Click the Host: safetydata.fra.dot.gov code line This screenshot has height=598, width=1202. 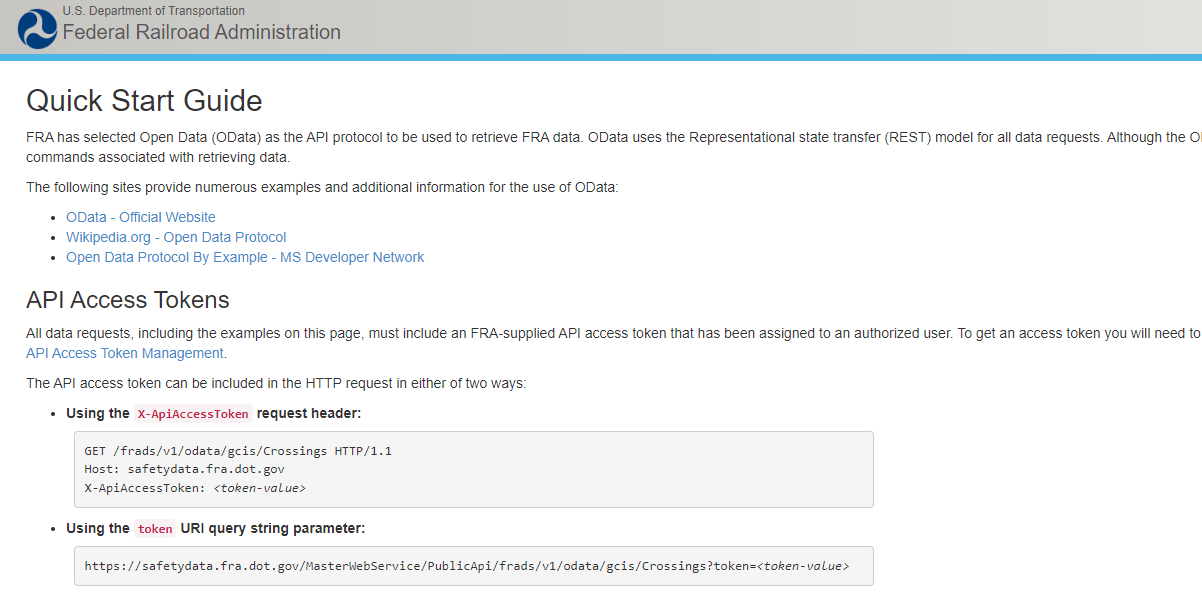coord(185,469)
